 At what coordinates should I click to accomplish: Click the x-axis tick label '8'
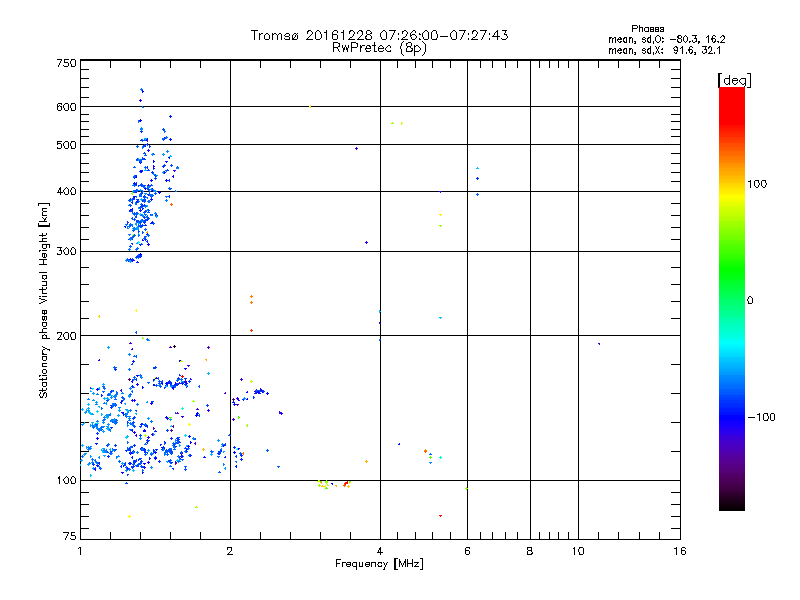click(x=530, y=551)
